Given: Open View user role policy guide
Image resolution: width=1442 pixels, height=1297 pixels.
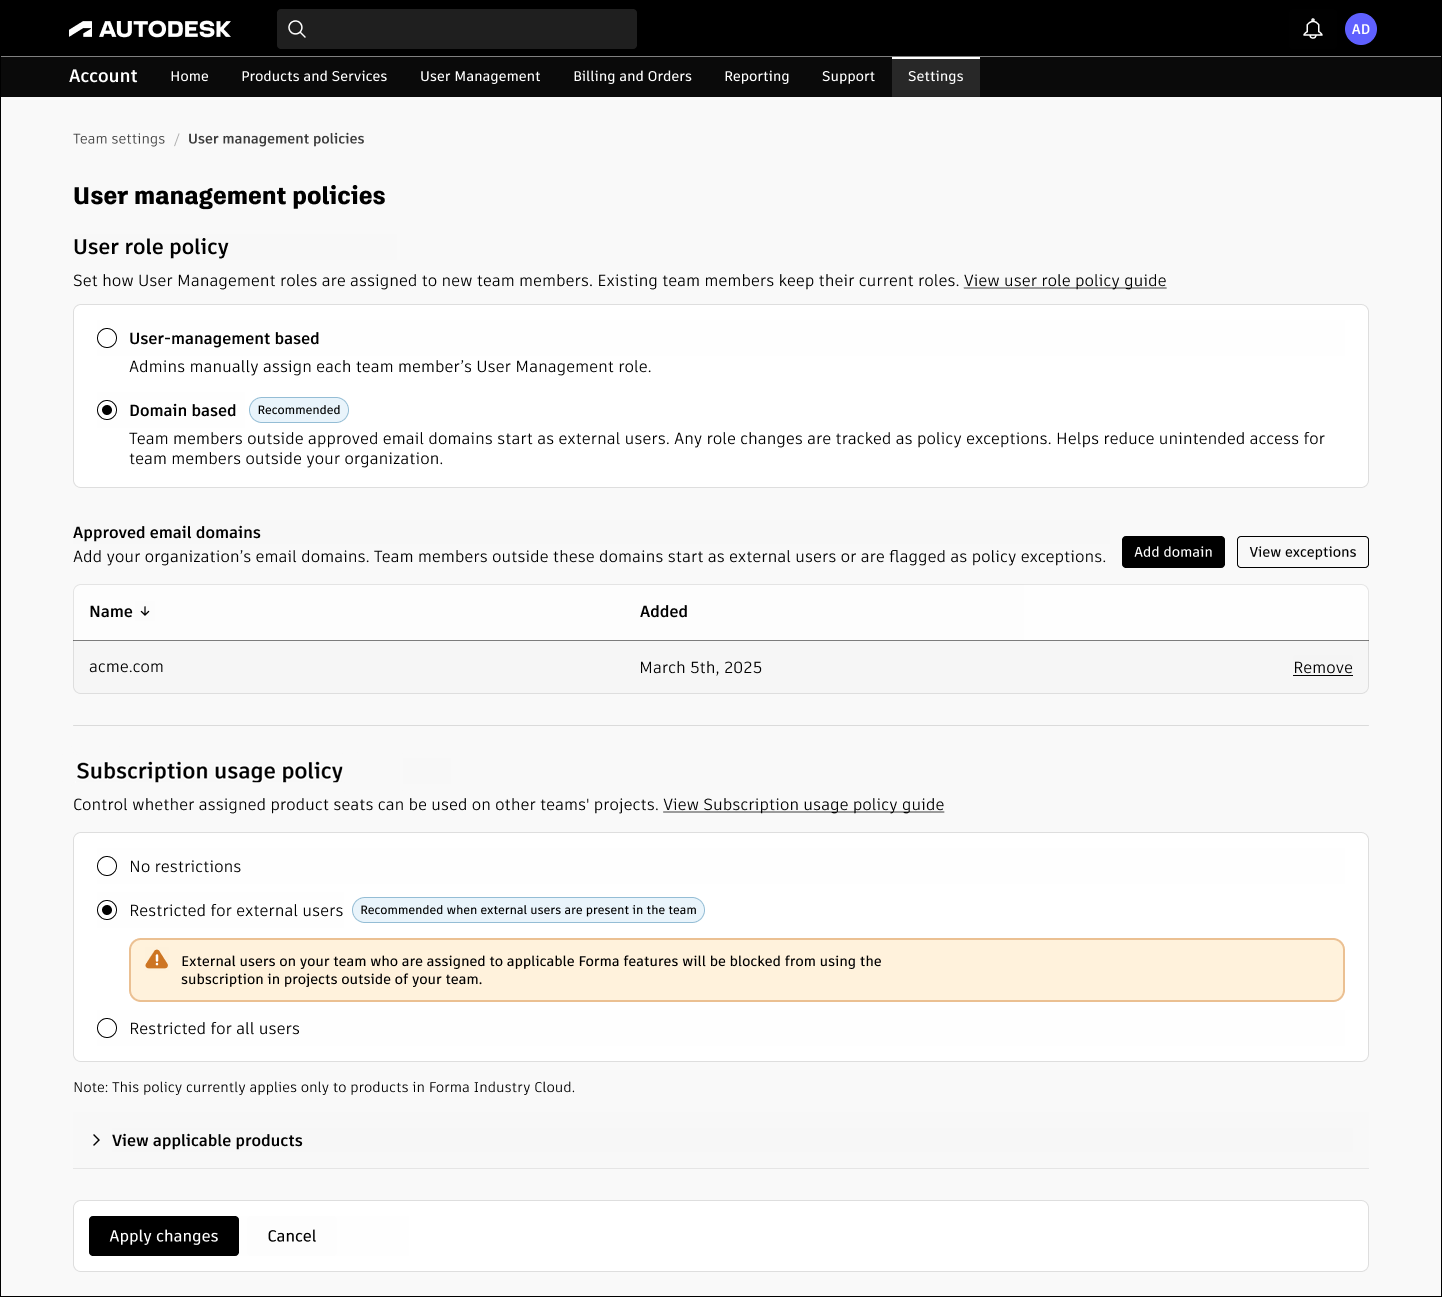Looking at the screenshot, I should pos(1065,280).
